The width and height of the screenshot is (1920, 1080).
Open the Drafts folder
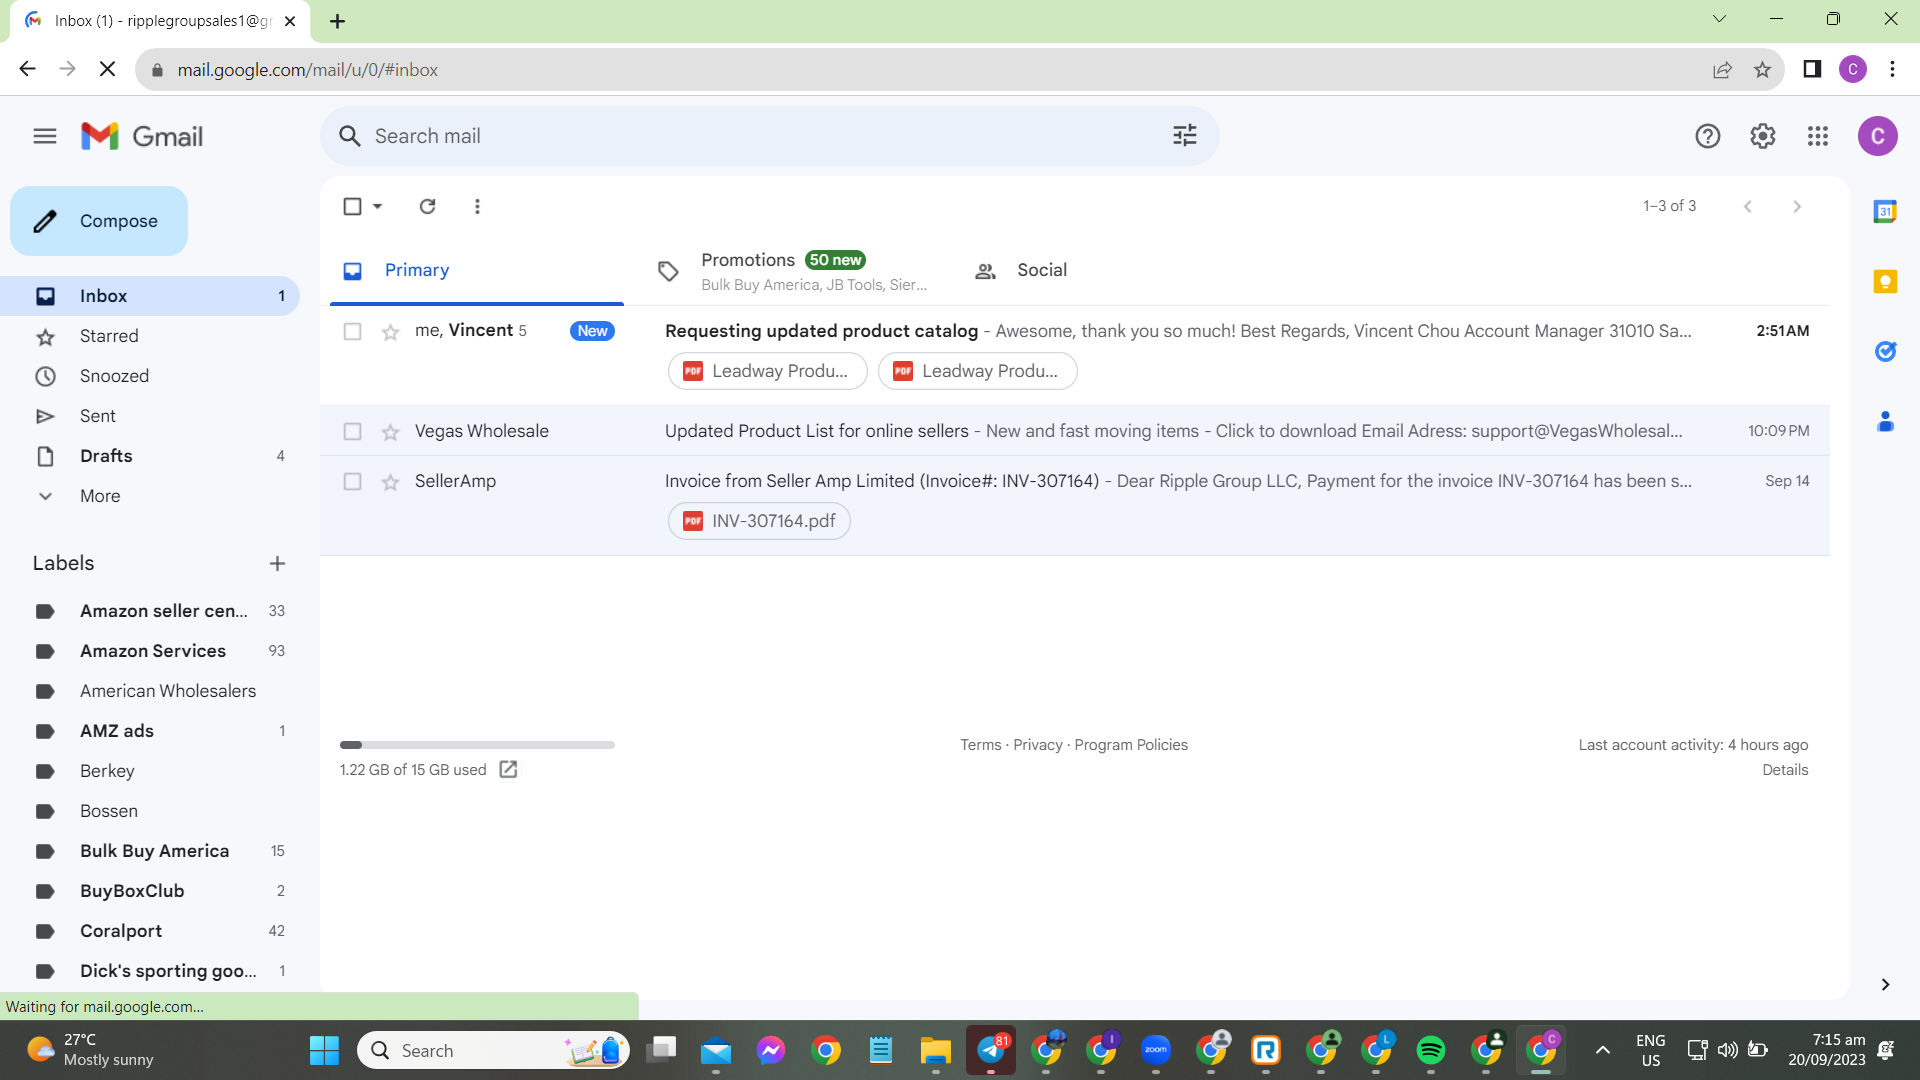tap(150, 456)
